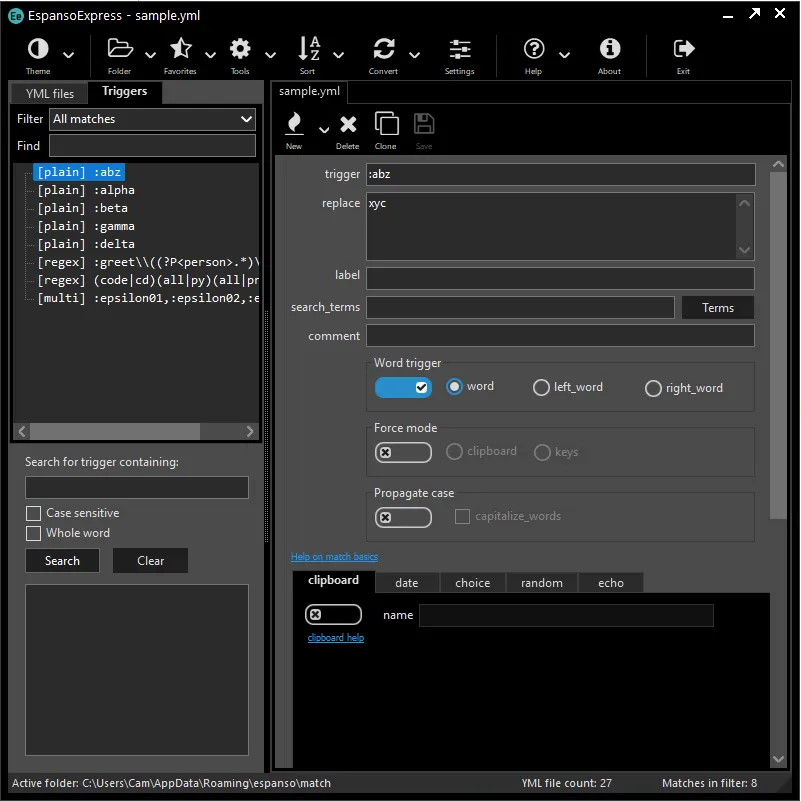Viewport: 801px width, 801px height.
Task: Select the [plain] :gamma trigger
Action: click(86, 226)
